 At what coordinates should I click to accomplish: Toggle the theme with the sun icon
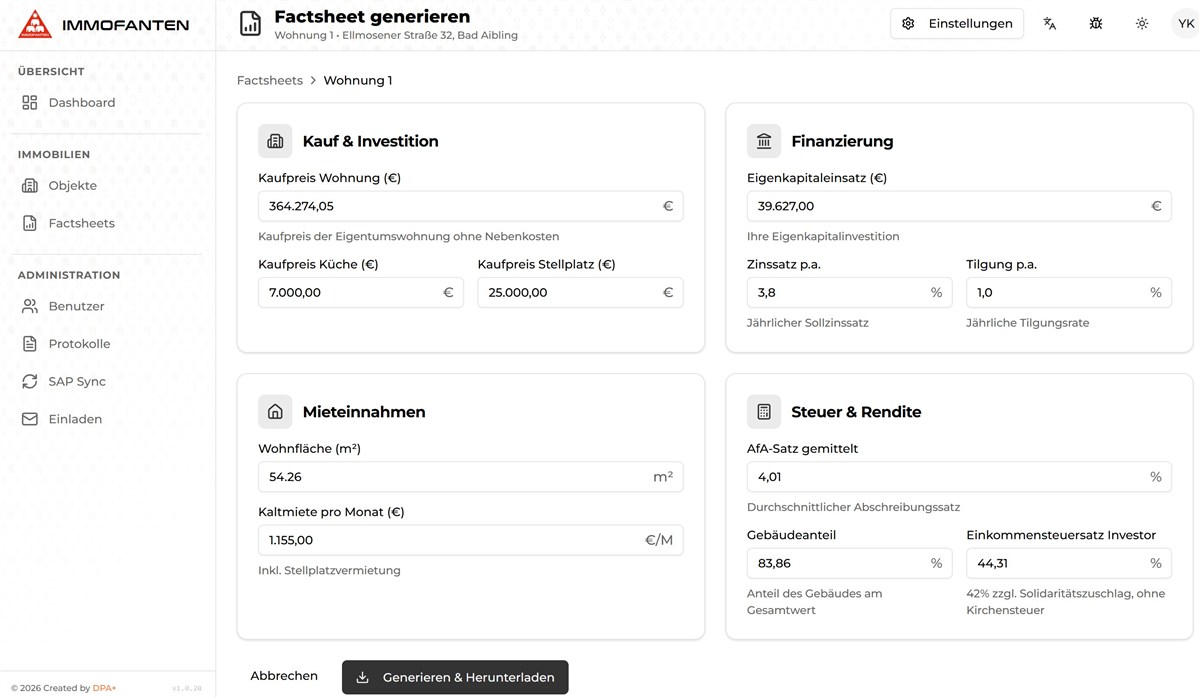pyautogui.click(x=1142, y=22)
